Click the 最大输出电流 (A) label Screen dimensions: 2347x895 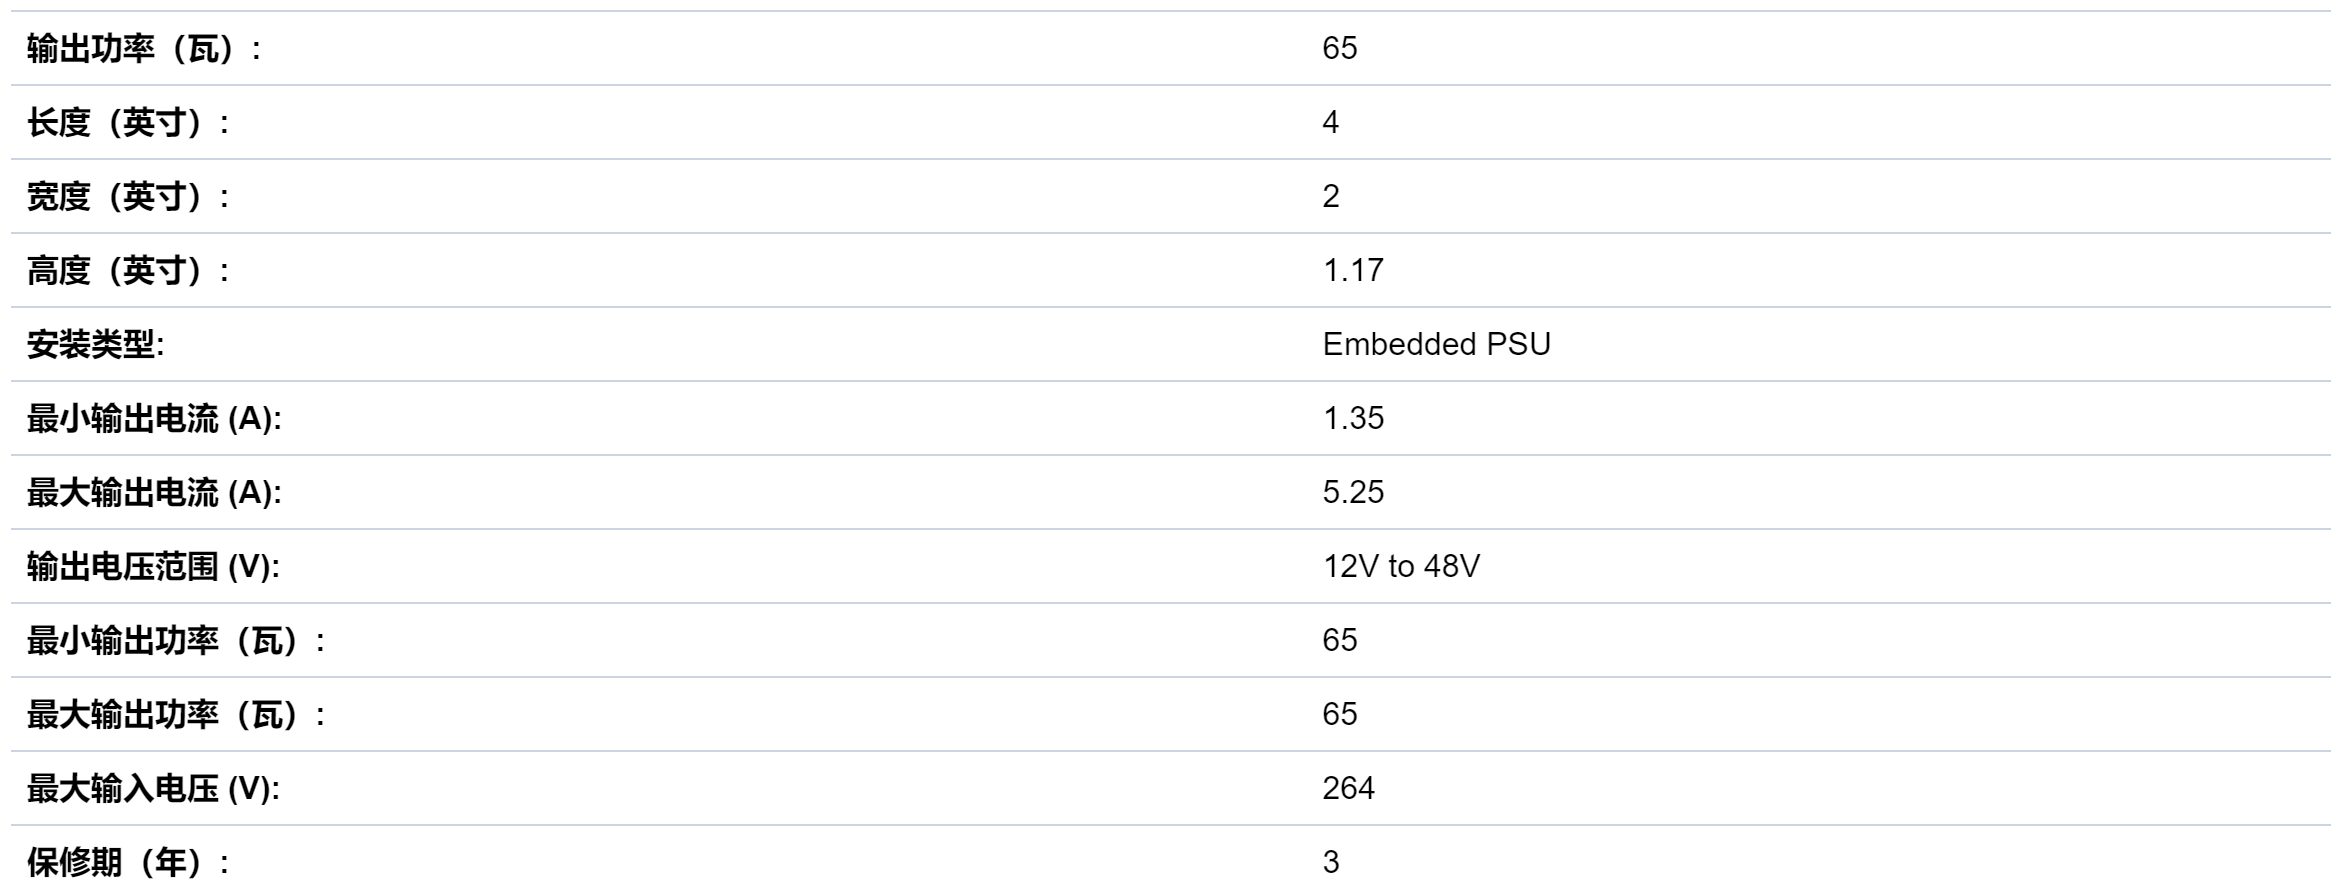(154, 492)
